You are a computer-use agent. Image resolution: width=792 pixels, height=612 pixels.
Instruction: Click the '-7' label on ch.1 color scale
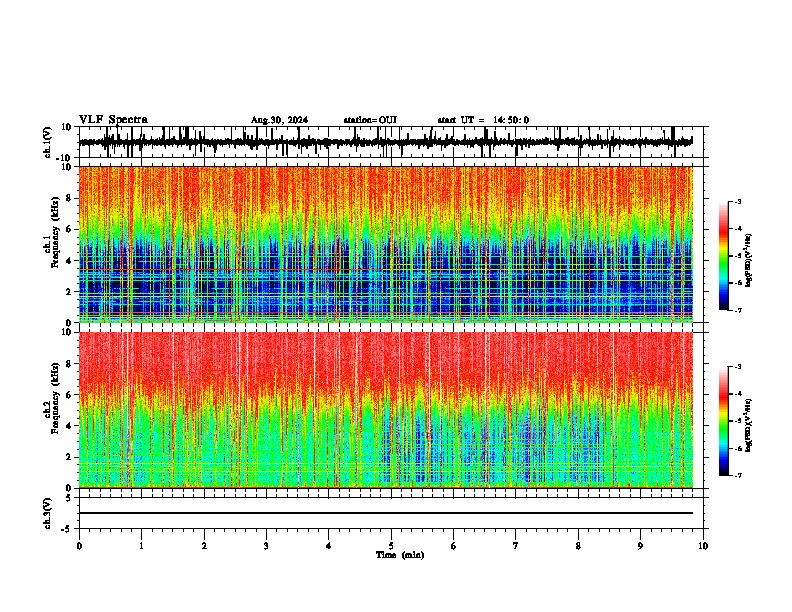click(738, 310)
